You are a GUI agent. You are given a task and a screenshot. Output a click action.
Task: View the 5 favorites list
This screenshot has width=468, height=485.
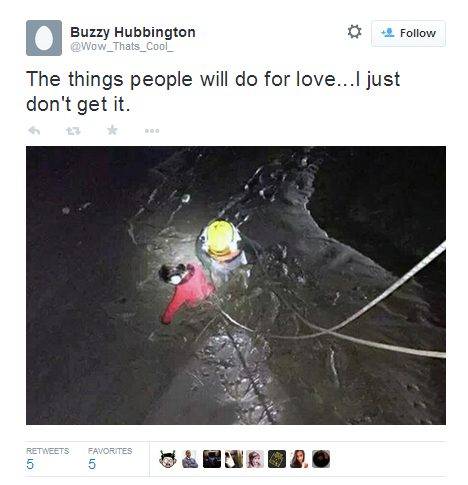pyautogui.click(x=110, y=459)
